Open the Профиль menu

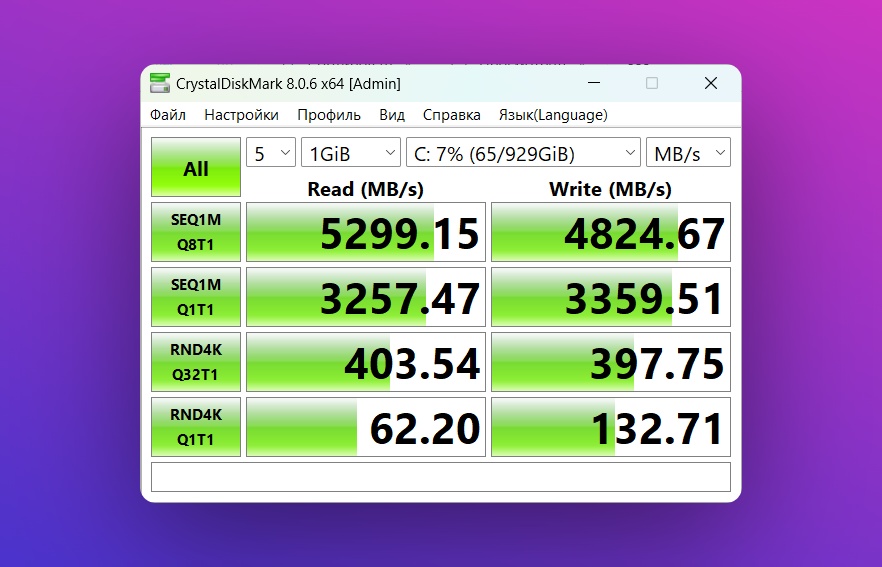pos(328,115)
